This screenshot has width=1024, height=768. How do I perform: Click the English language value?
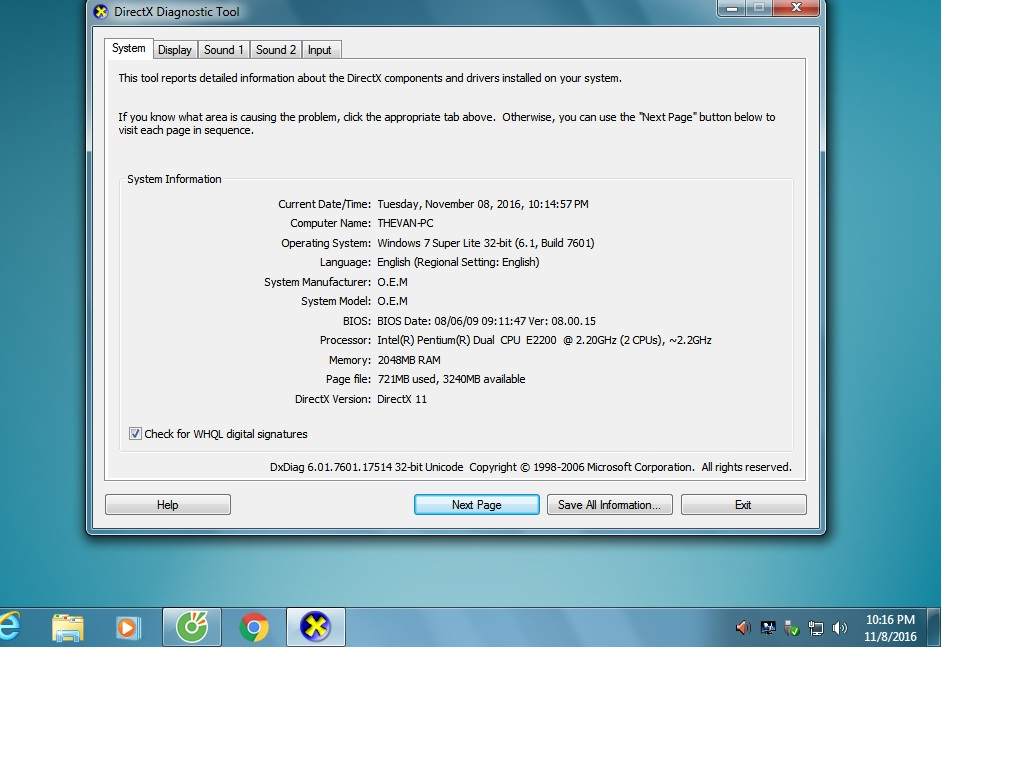[x=458, y=263]
